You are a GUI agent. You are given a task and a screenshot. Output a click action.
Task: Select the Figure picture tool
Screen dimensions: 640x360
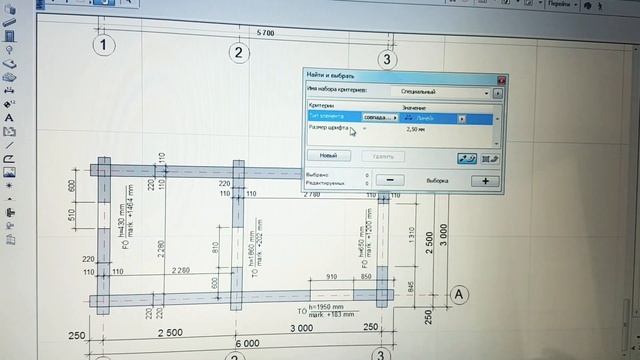[9, 172]
